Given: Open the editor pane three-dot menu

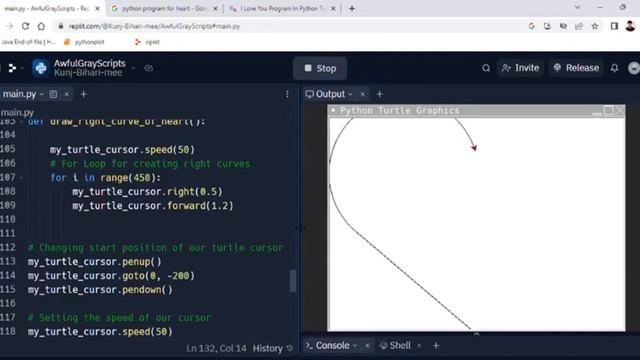Looking at the screenshot, I should coord(287,94).
